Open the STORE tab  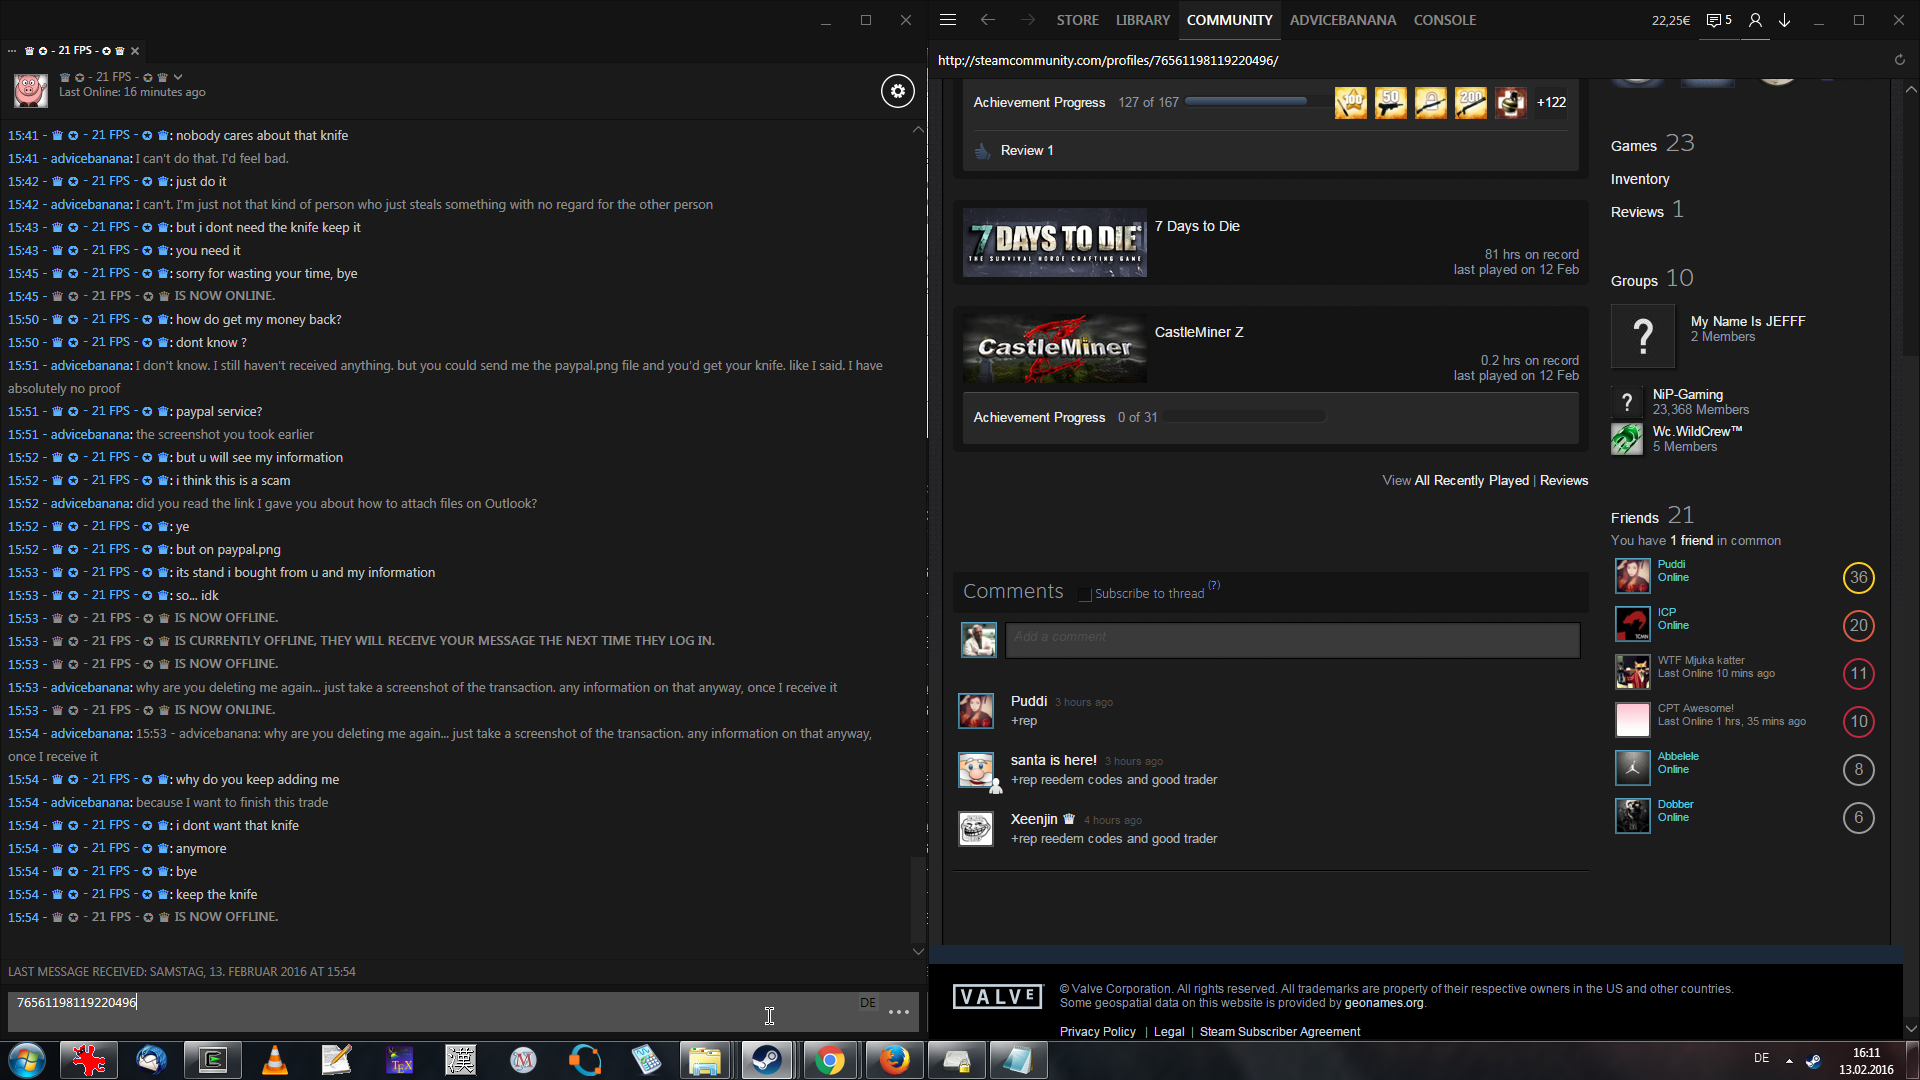tap(1077, 20)
